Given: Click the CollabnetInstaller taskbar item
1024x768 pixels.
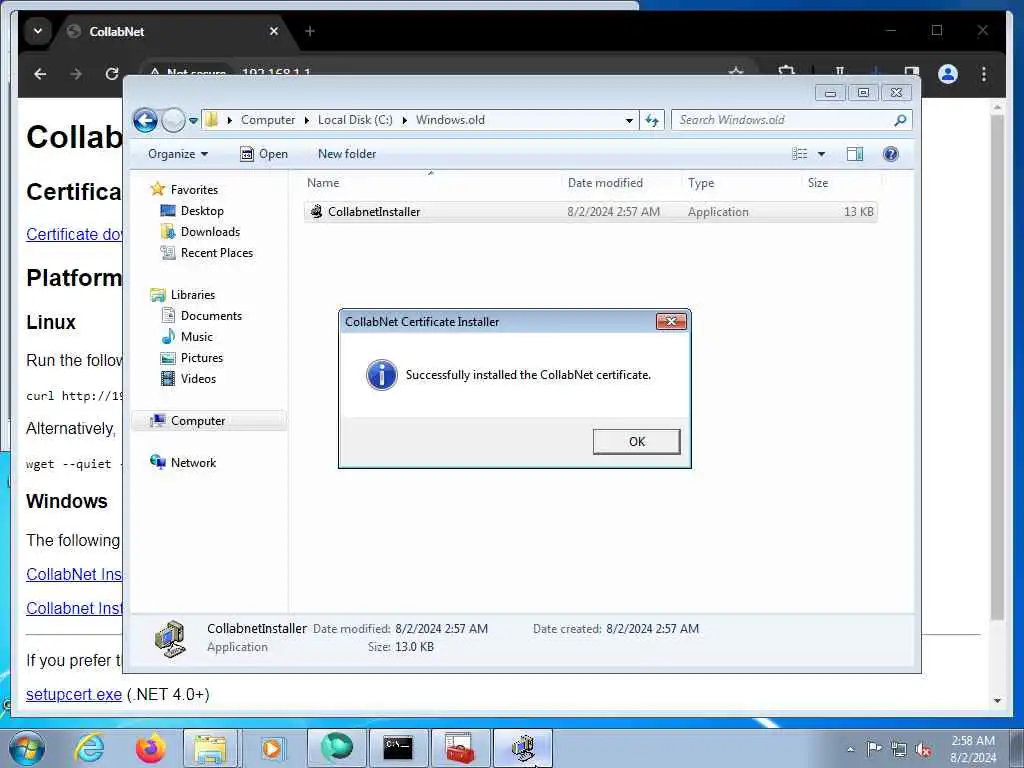Looking at the screenshot, I should pyautogui.click(x=522, y=748).
